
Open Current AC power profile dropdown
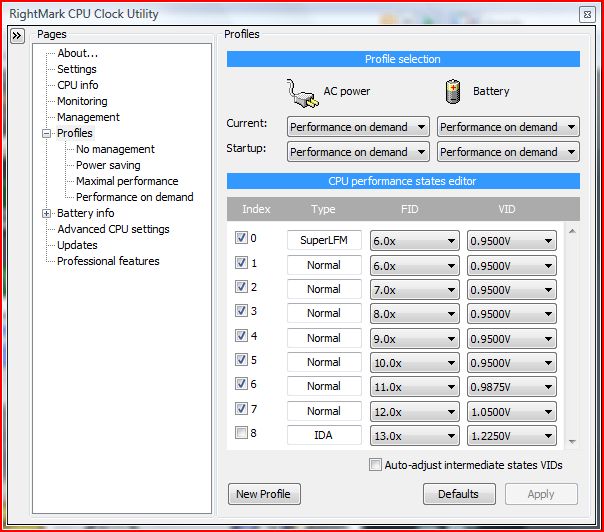coord(358,127)
